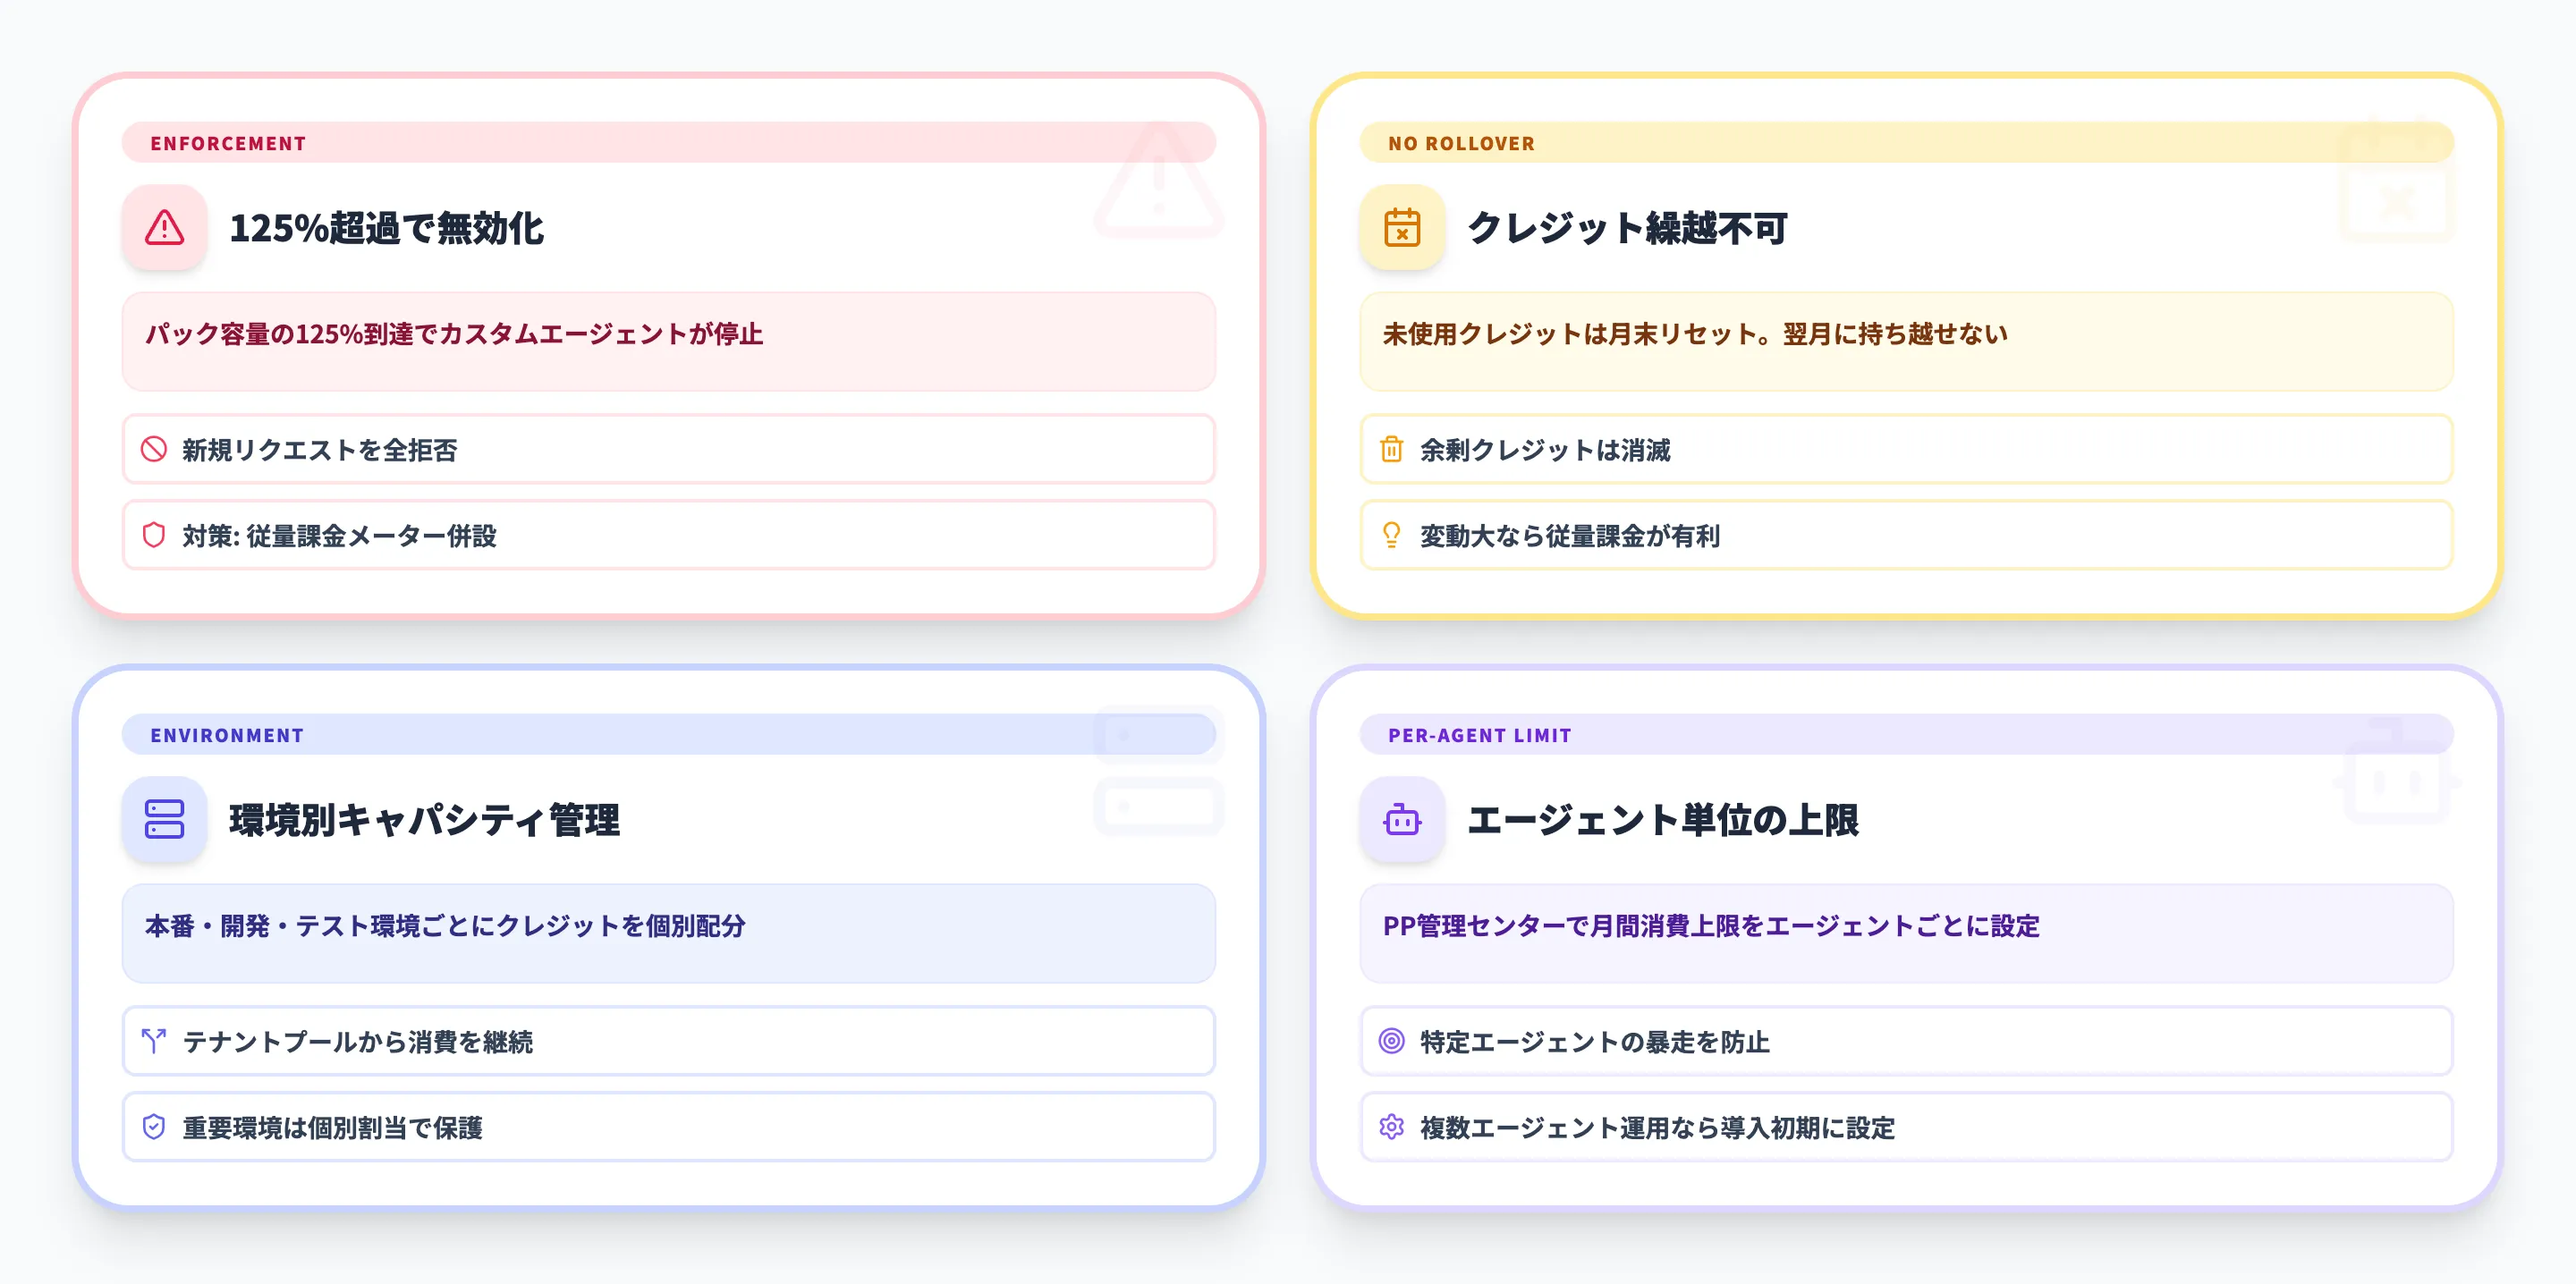
Task: Click the shield icon by 対策: 従量課金
Action: [153, 535]
